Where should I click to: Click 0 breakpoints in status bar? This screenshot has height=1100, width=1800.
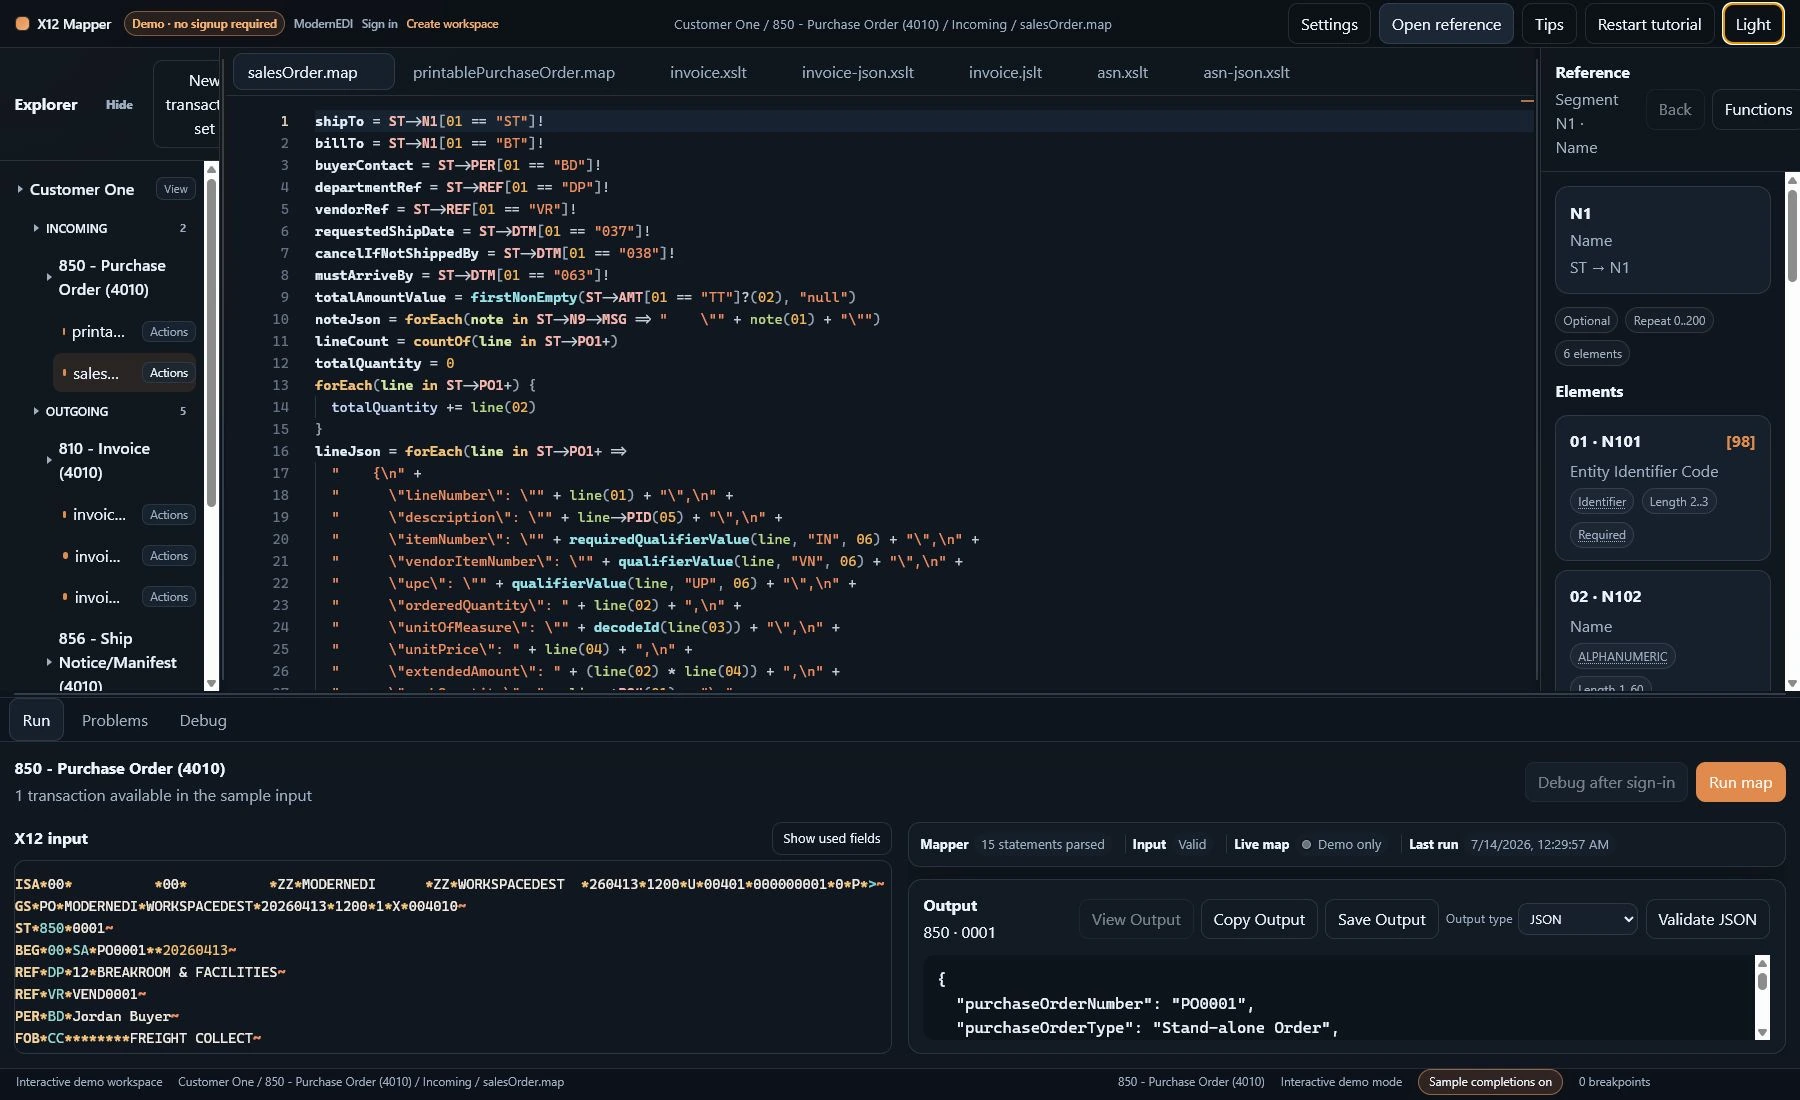click(1614, 1082)
